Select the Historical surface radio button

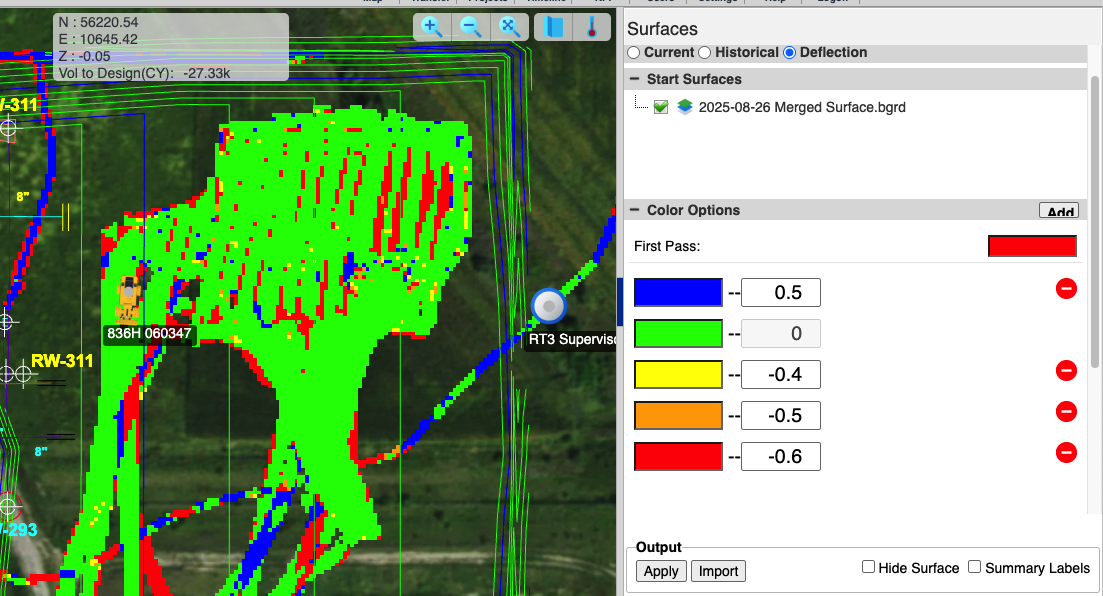[705, 53]
